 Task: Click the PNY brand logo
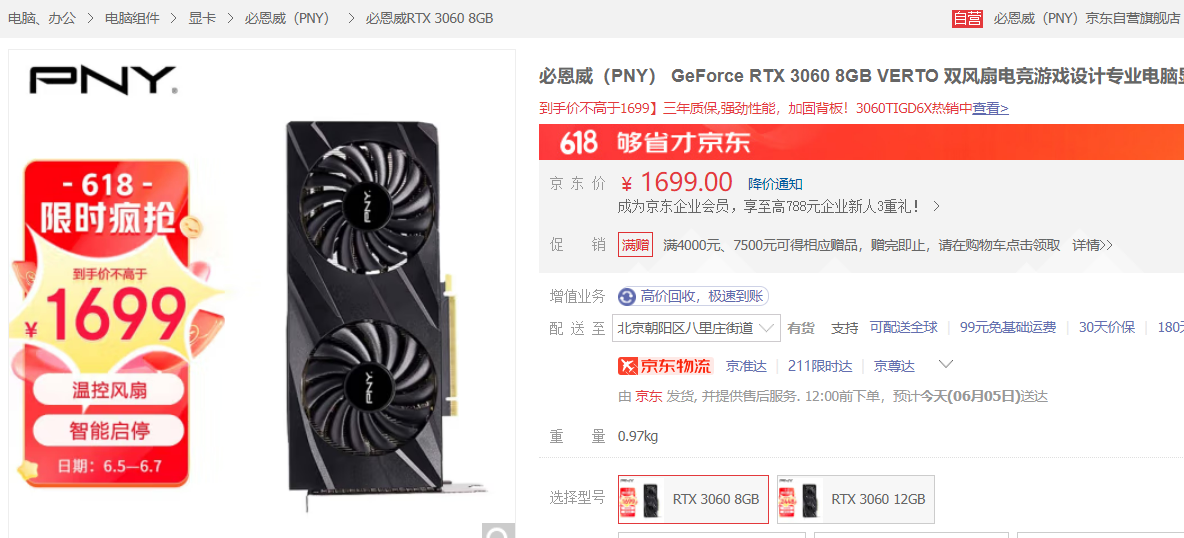pyautogui.click(x=103, y=81)
